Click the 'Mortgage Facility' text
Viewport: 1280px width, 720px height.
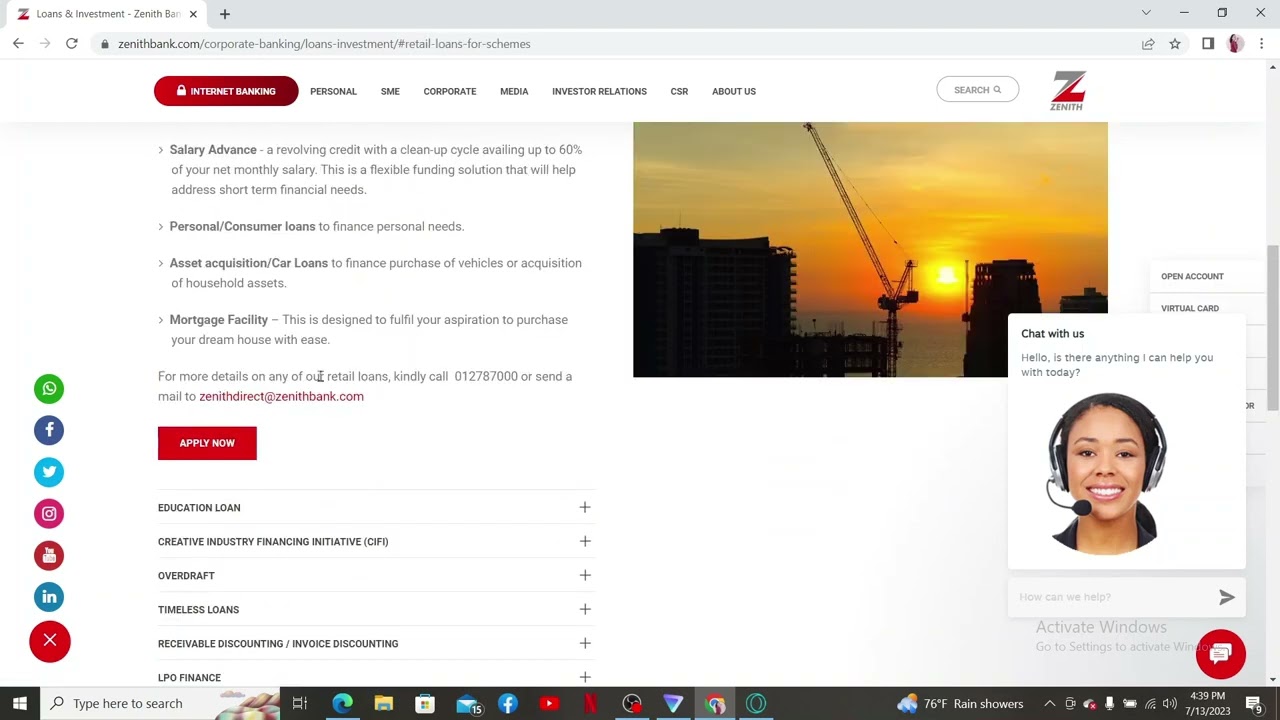click(x=219, y=320)
